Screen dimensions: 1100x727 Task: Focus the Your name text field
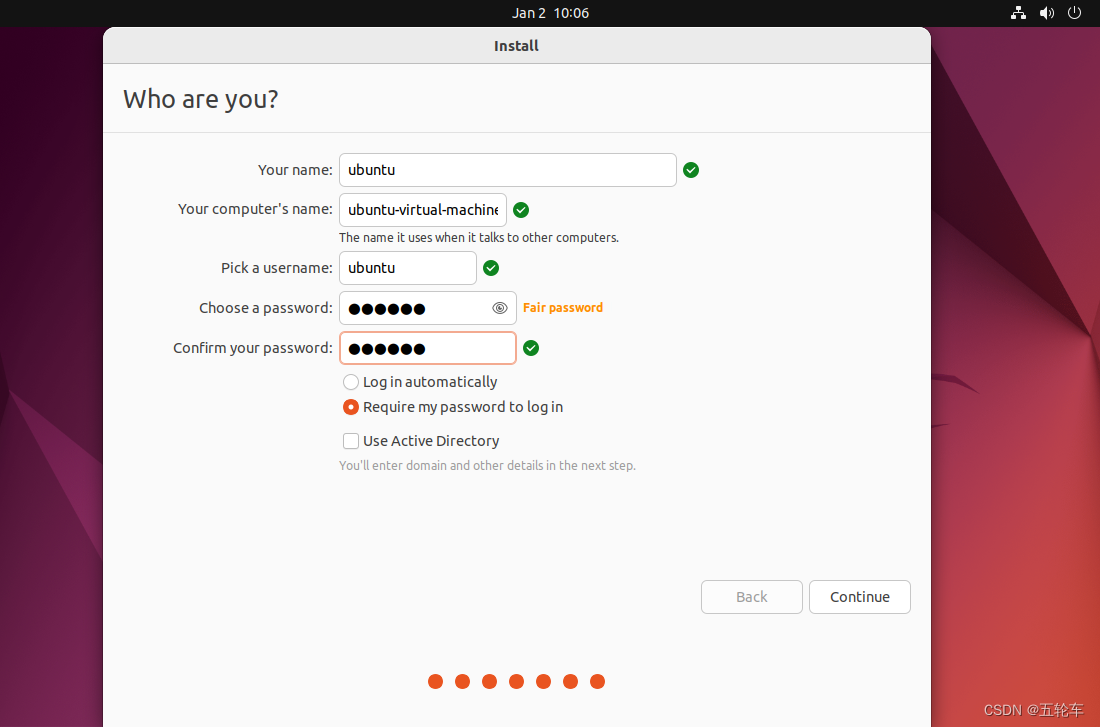pos(507,170)
